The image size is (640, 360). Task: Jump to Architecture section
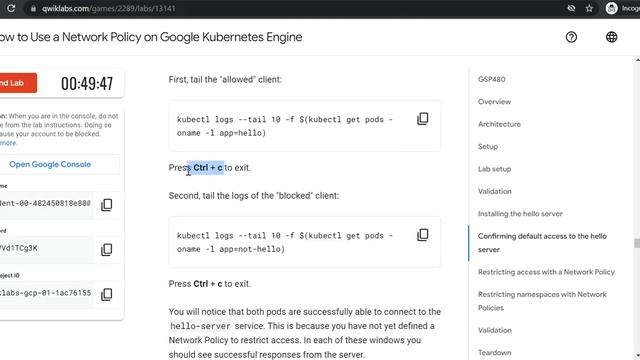[499, 124]
